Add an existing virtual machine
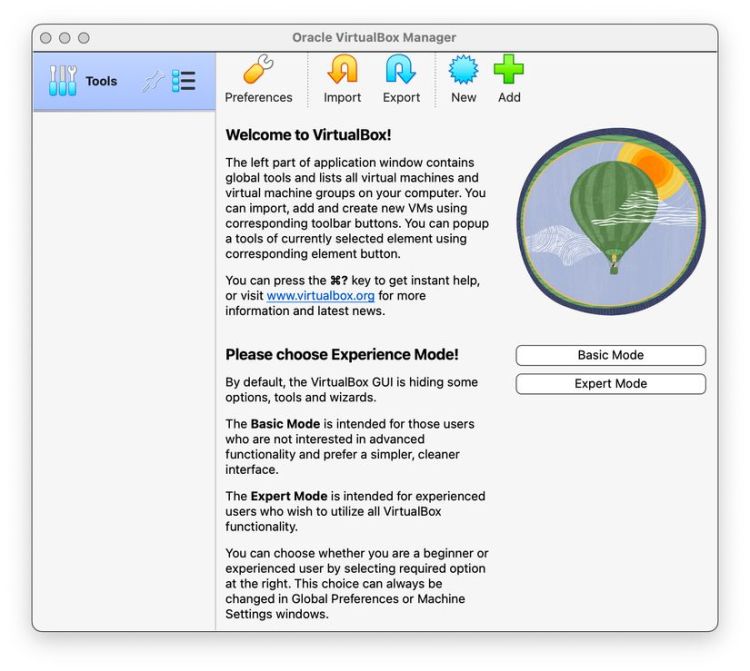The width and height of the screenshot is (750, 671). click(509, 79)
